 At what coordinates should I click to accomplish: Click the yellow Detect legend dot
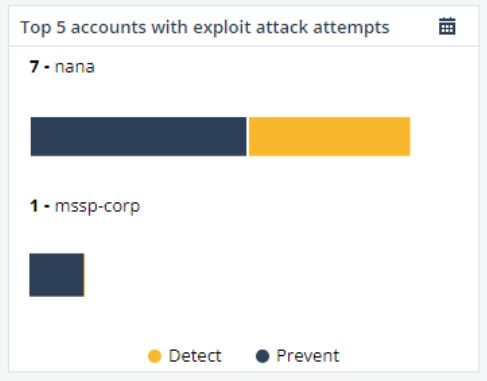coord(155,356)
